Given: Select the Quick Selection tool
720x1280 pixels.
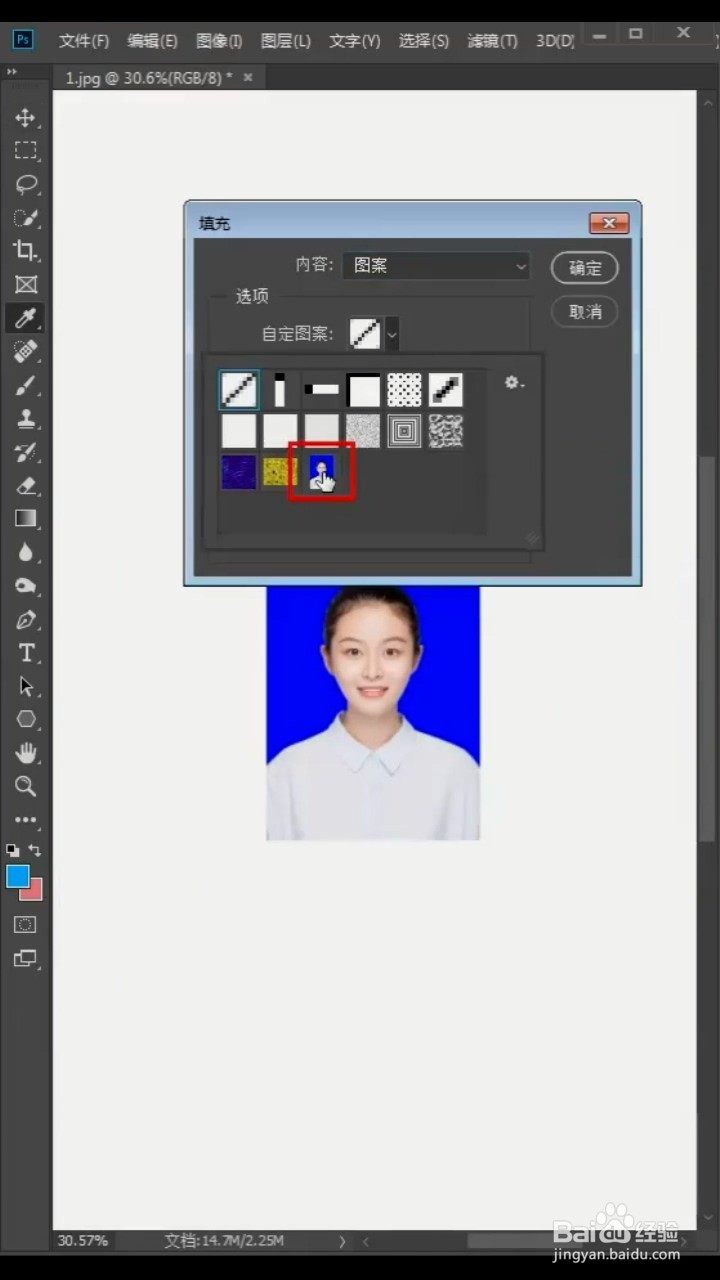Looking at the screenshot, I should point(25,218).
